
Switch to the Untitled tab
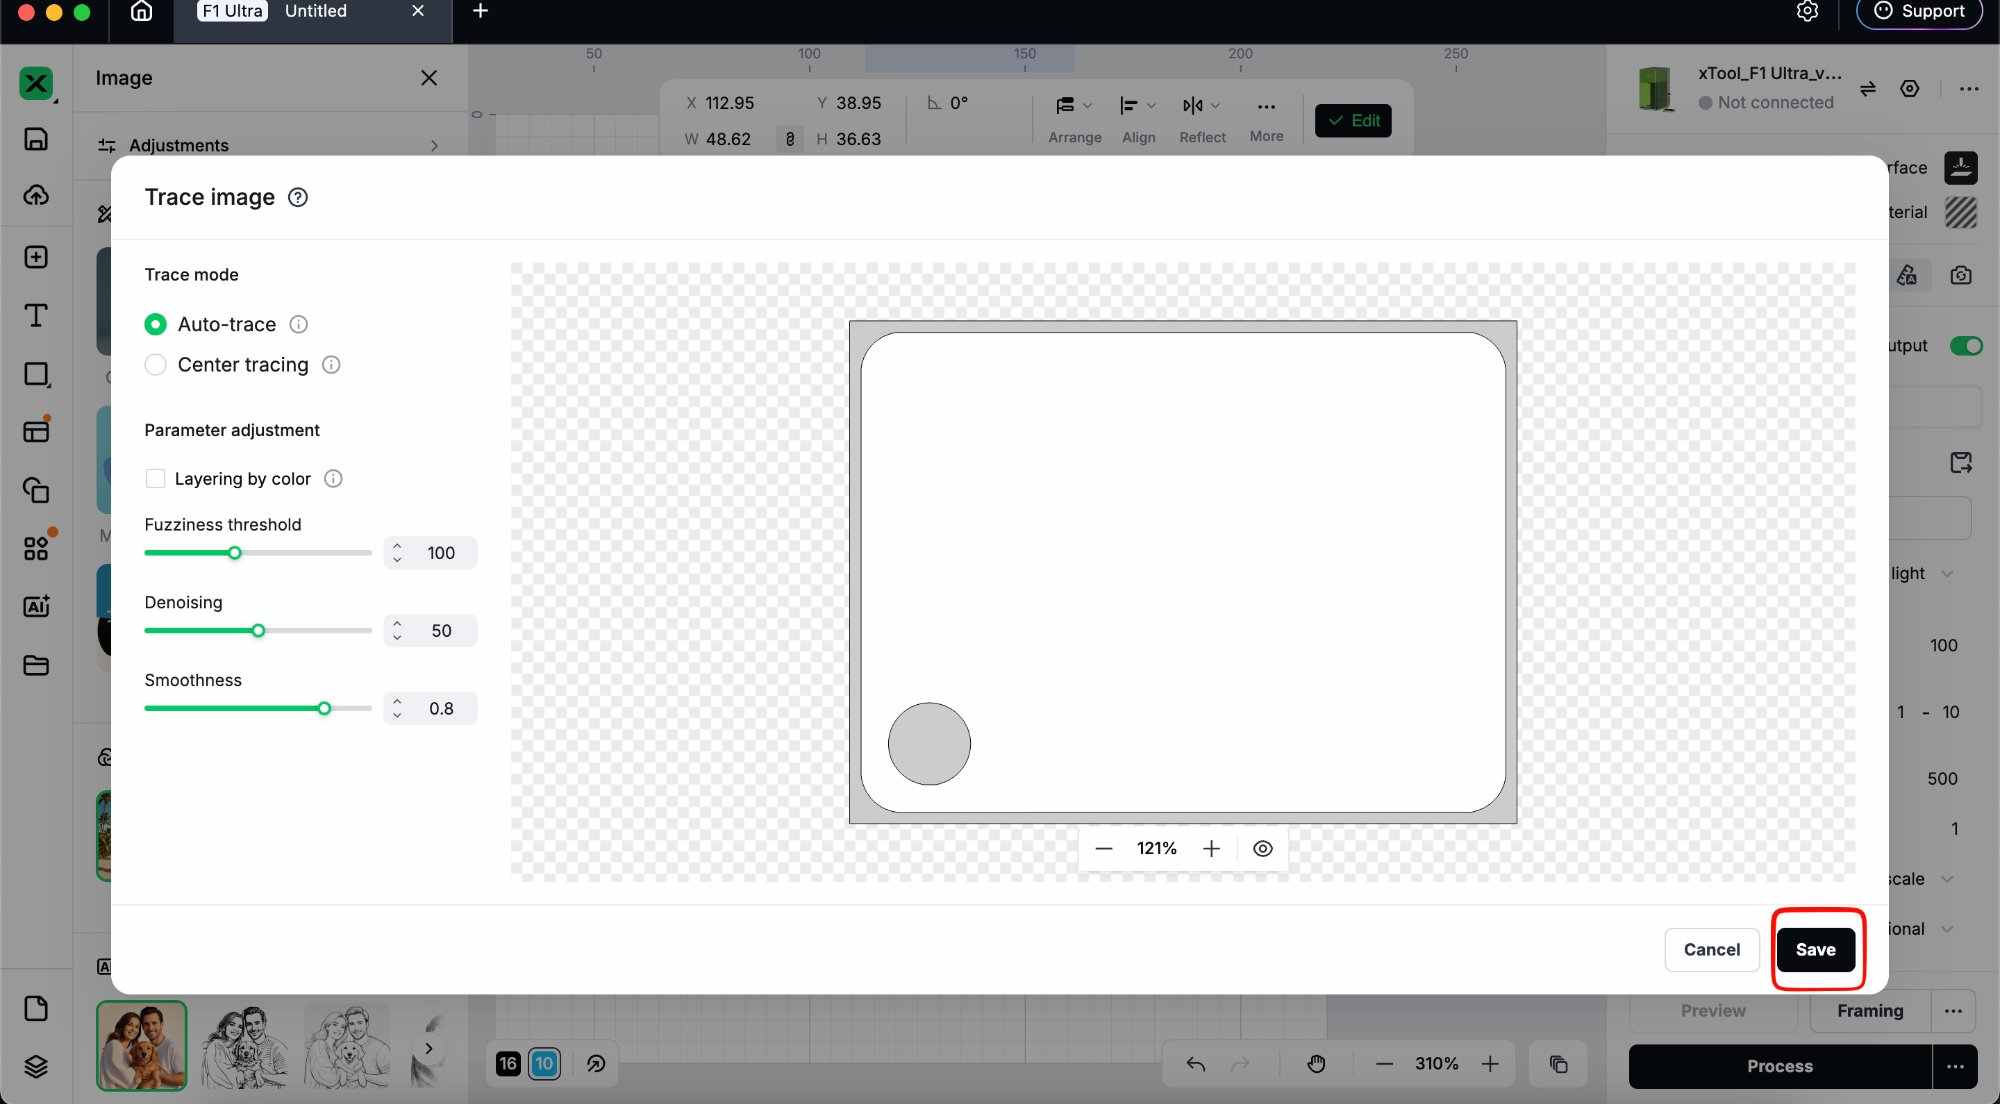point(315,11)
